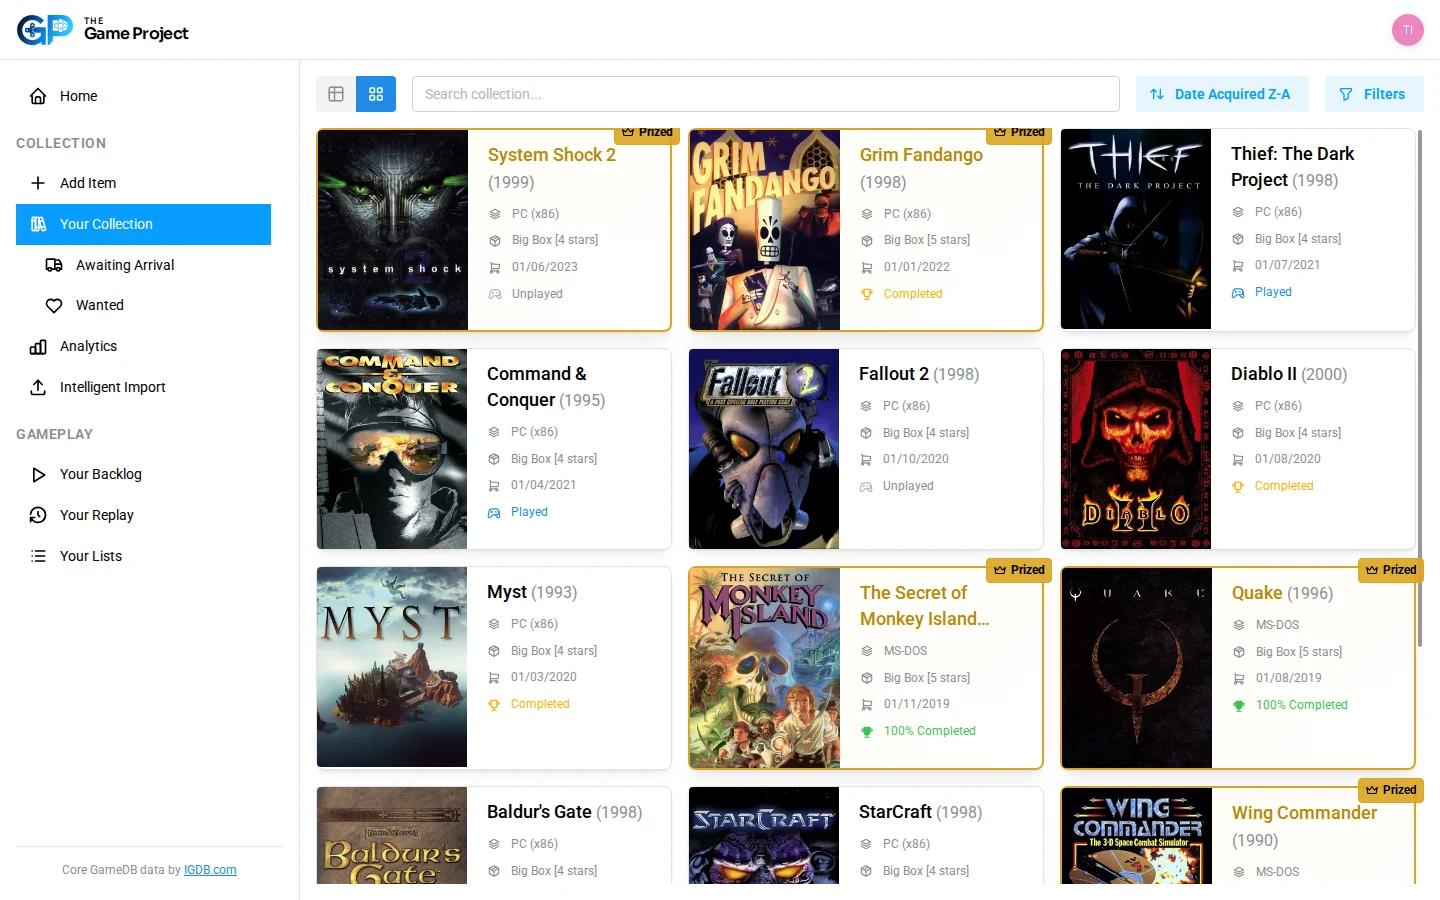Click Thief cover art thumbnail
This screenshot has height=900, width=1440.
coord(1136,229)
